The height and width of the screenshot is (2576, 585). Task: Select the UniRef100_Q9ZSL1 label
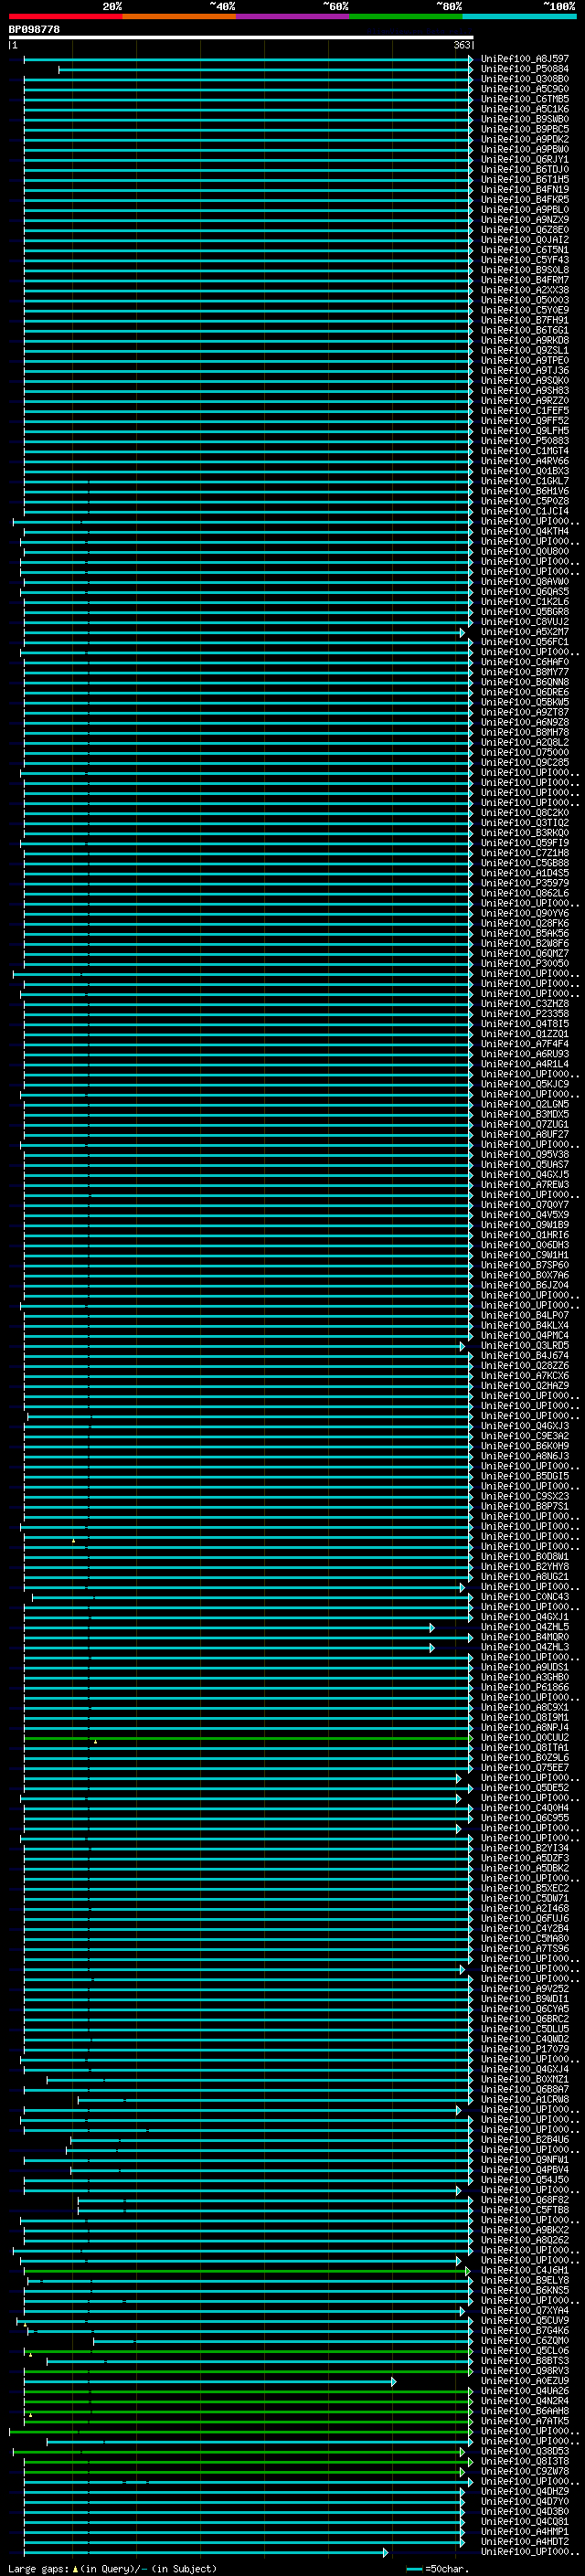tap(525, 350)
